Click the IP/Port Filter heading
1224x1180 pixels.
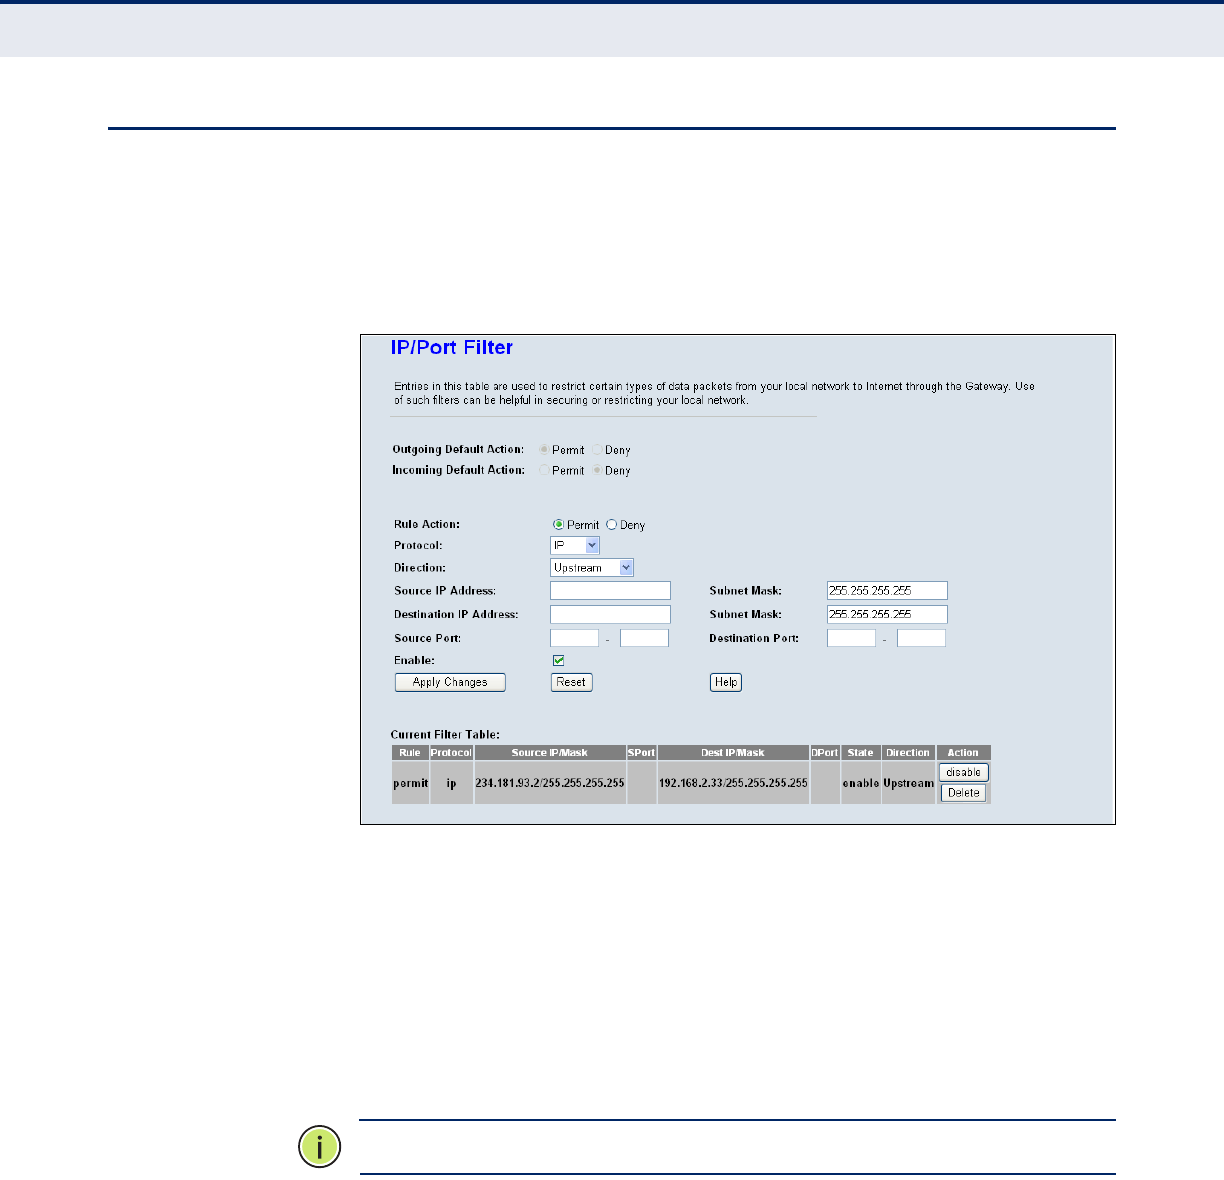tap(452, 348)
